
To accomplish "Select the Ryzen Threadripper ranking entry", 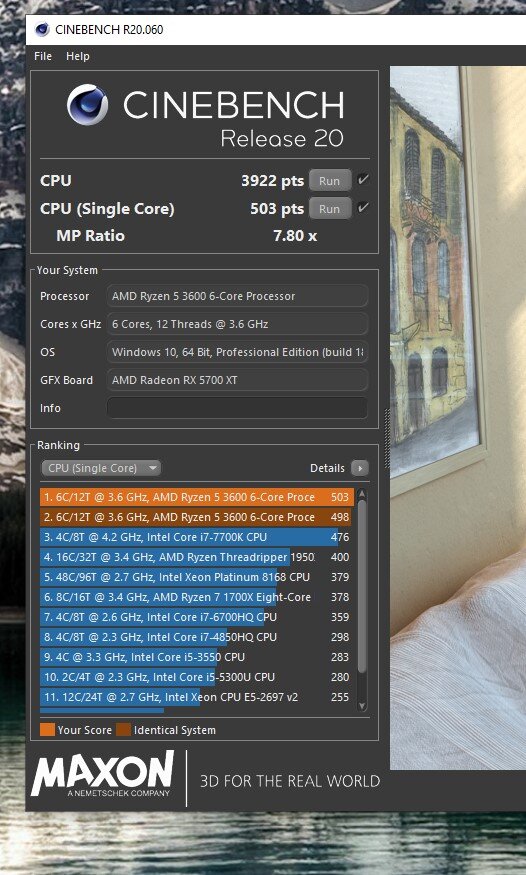I will tap(197, 557).
